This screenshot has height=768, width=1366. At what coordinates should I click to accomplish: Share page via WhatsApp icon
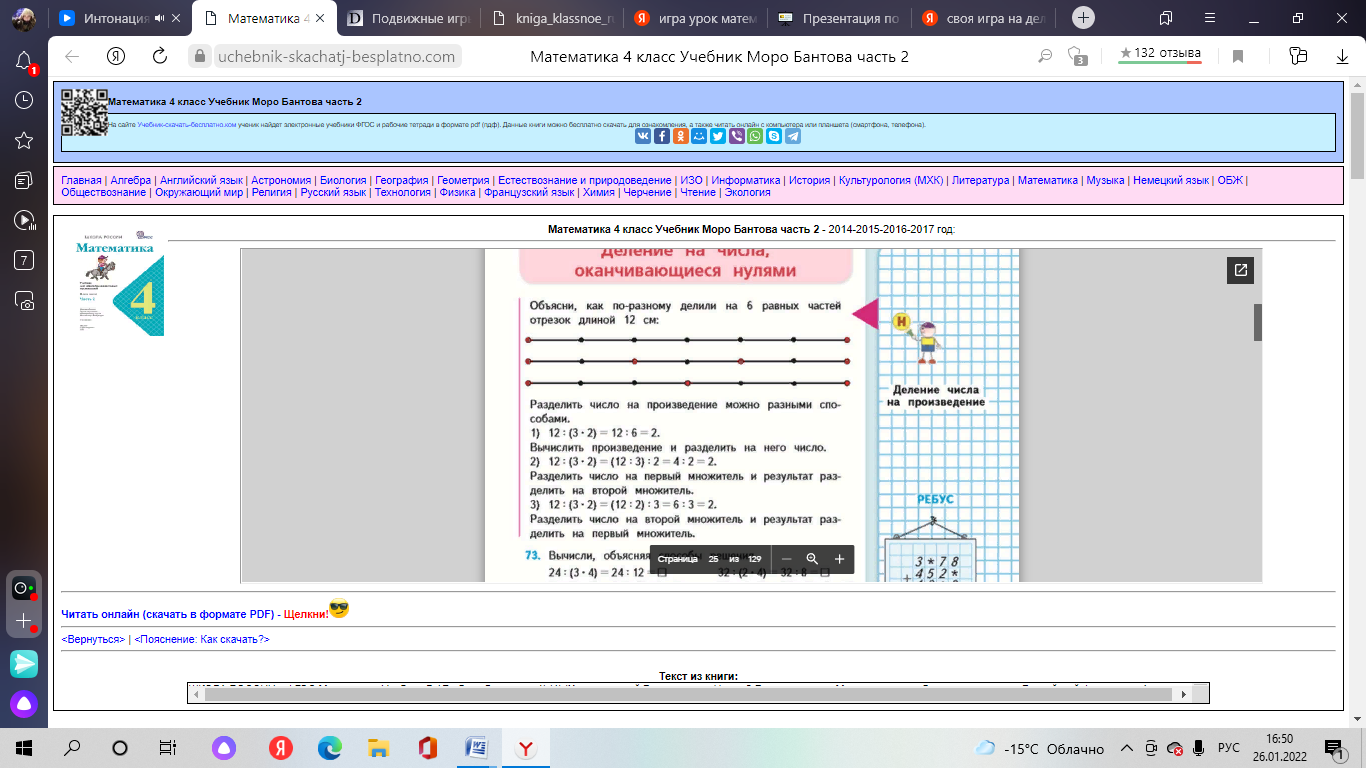pos(755,136)
